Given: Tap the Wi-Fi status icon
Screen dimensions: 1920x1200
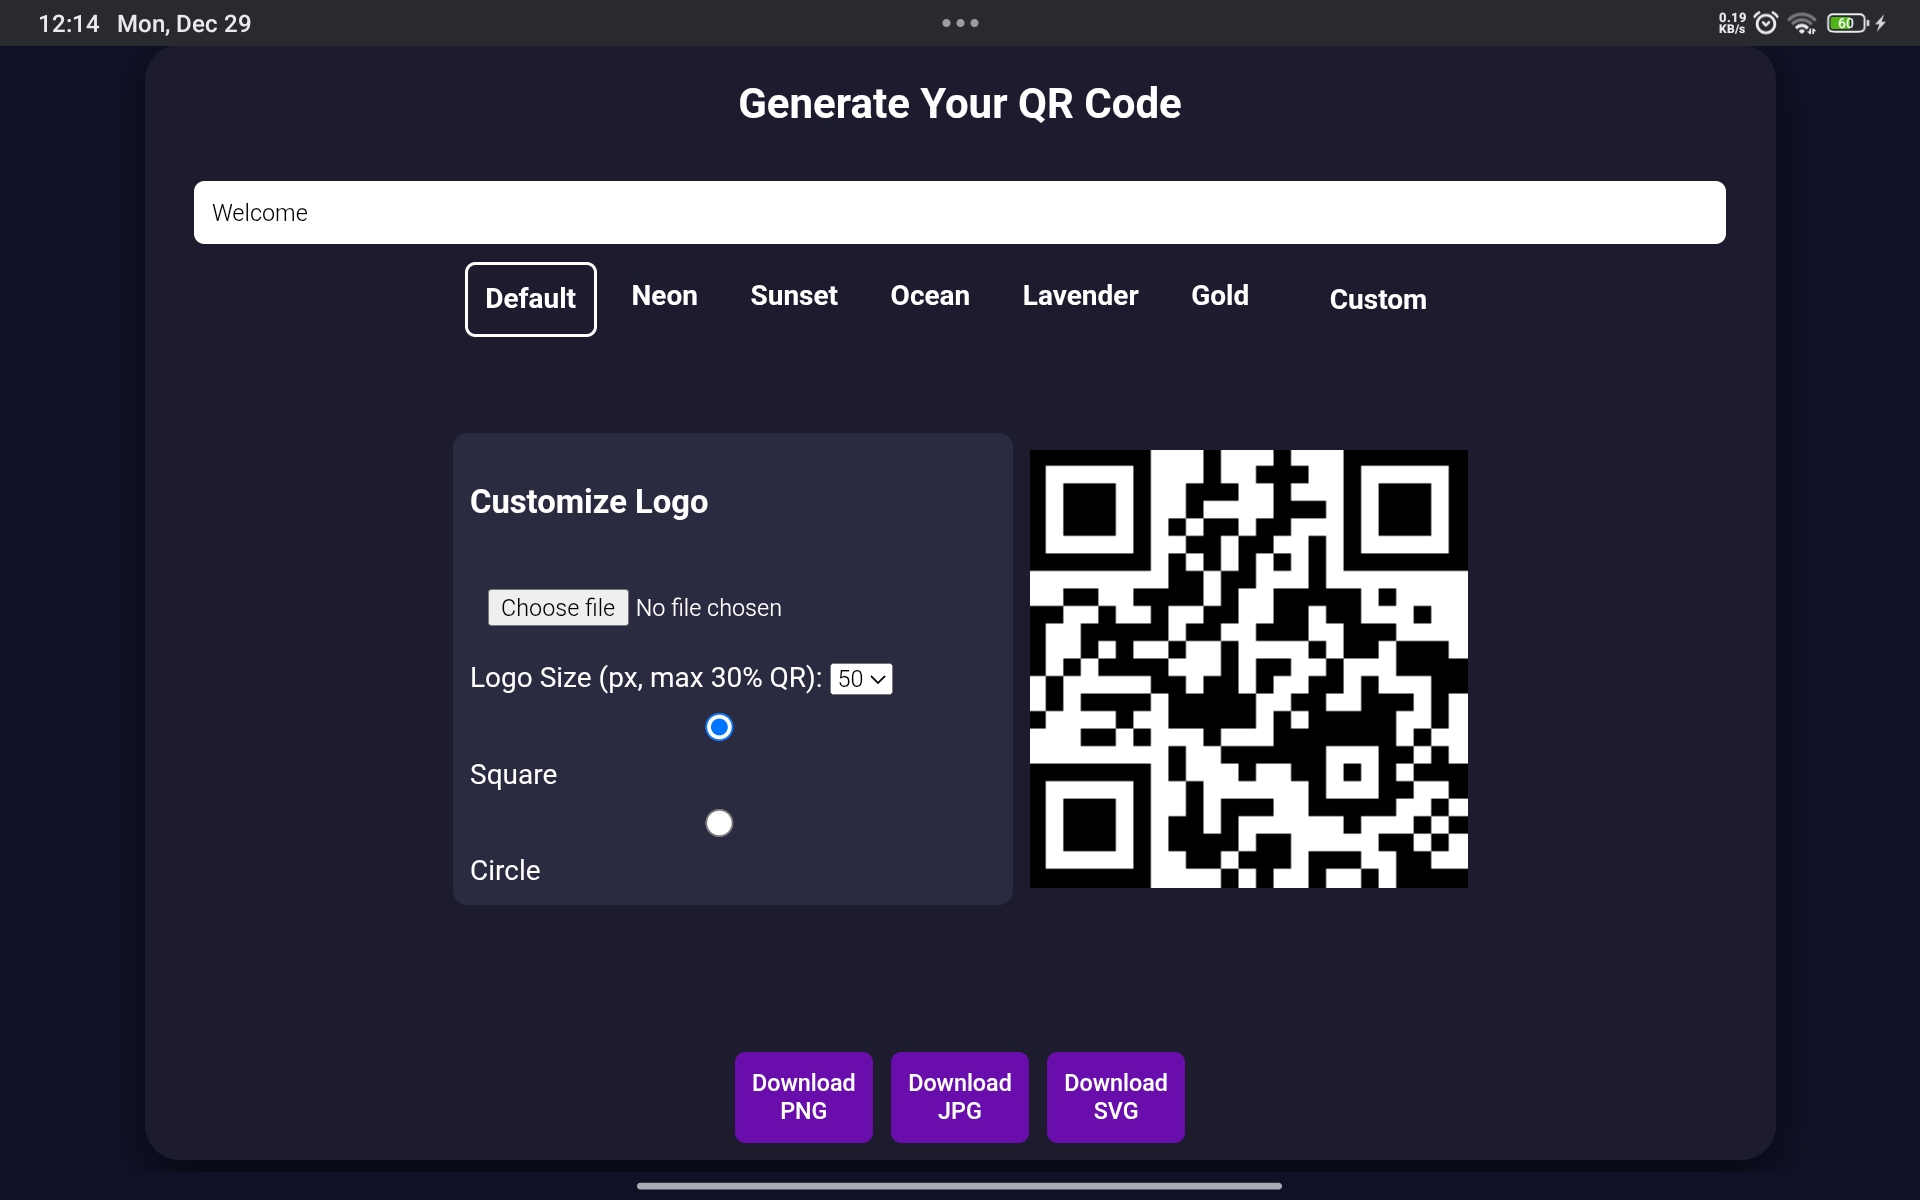Looking at the screenshot, I should click(1803, 22).
